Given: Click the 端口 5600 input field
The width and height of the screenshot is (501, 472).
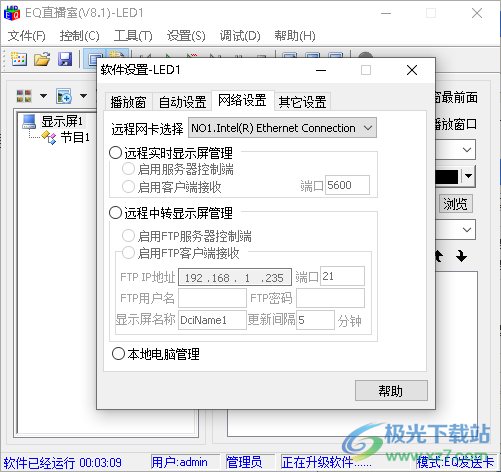Looking at the screenshot, I should coord(347,185).
